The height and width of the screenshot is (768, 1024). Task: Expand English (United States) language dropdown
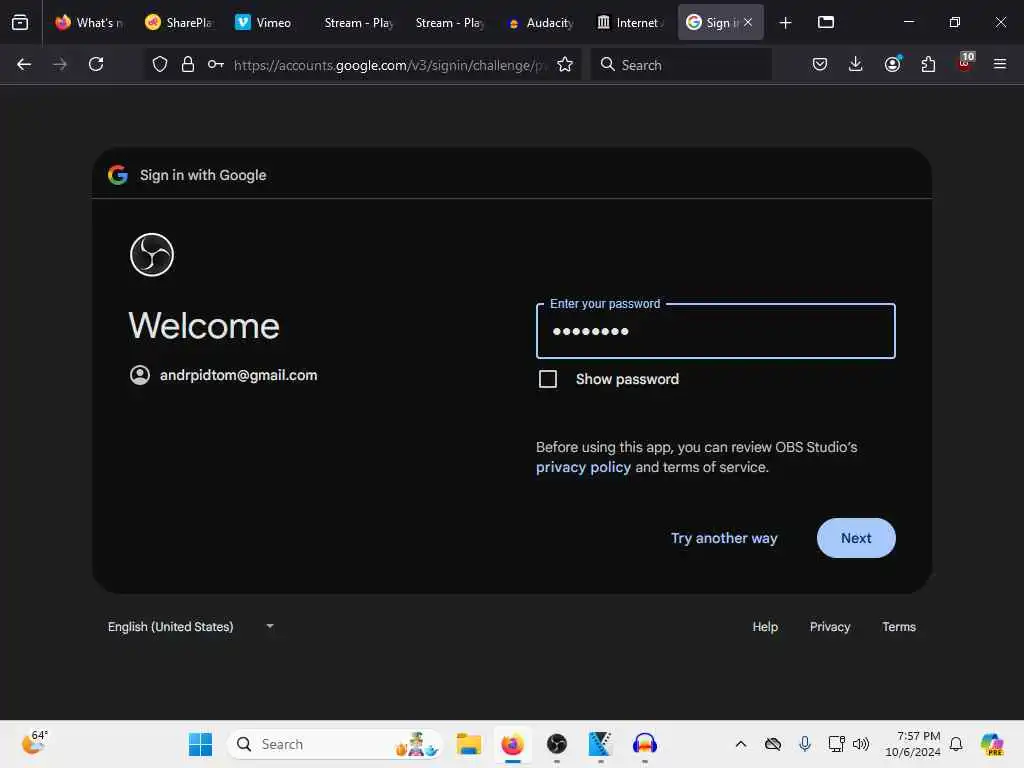pyautogui.click(x=191, y=626)
